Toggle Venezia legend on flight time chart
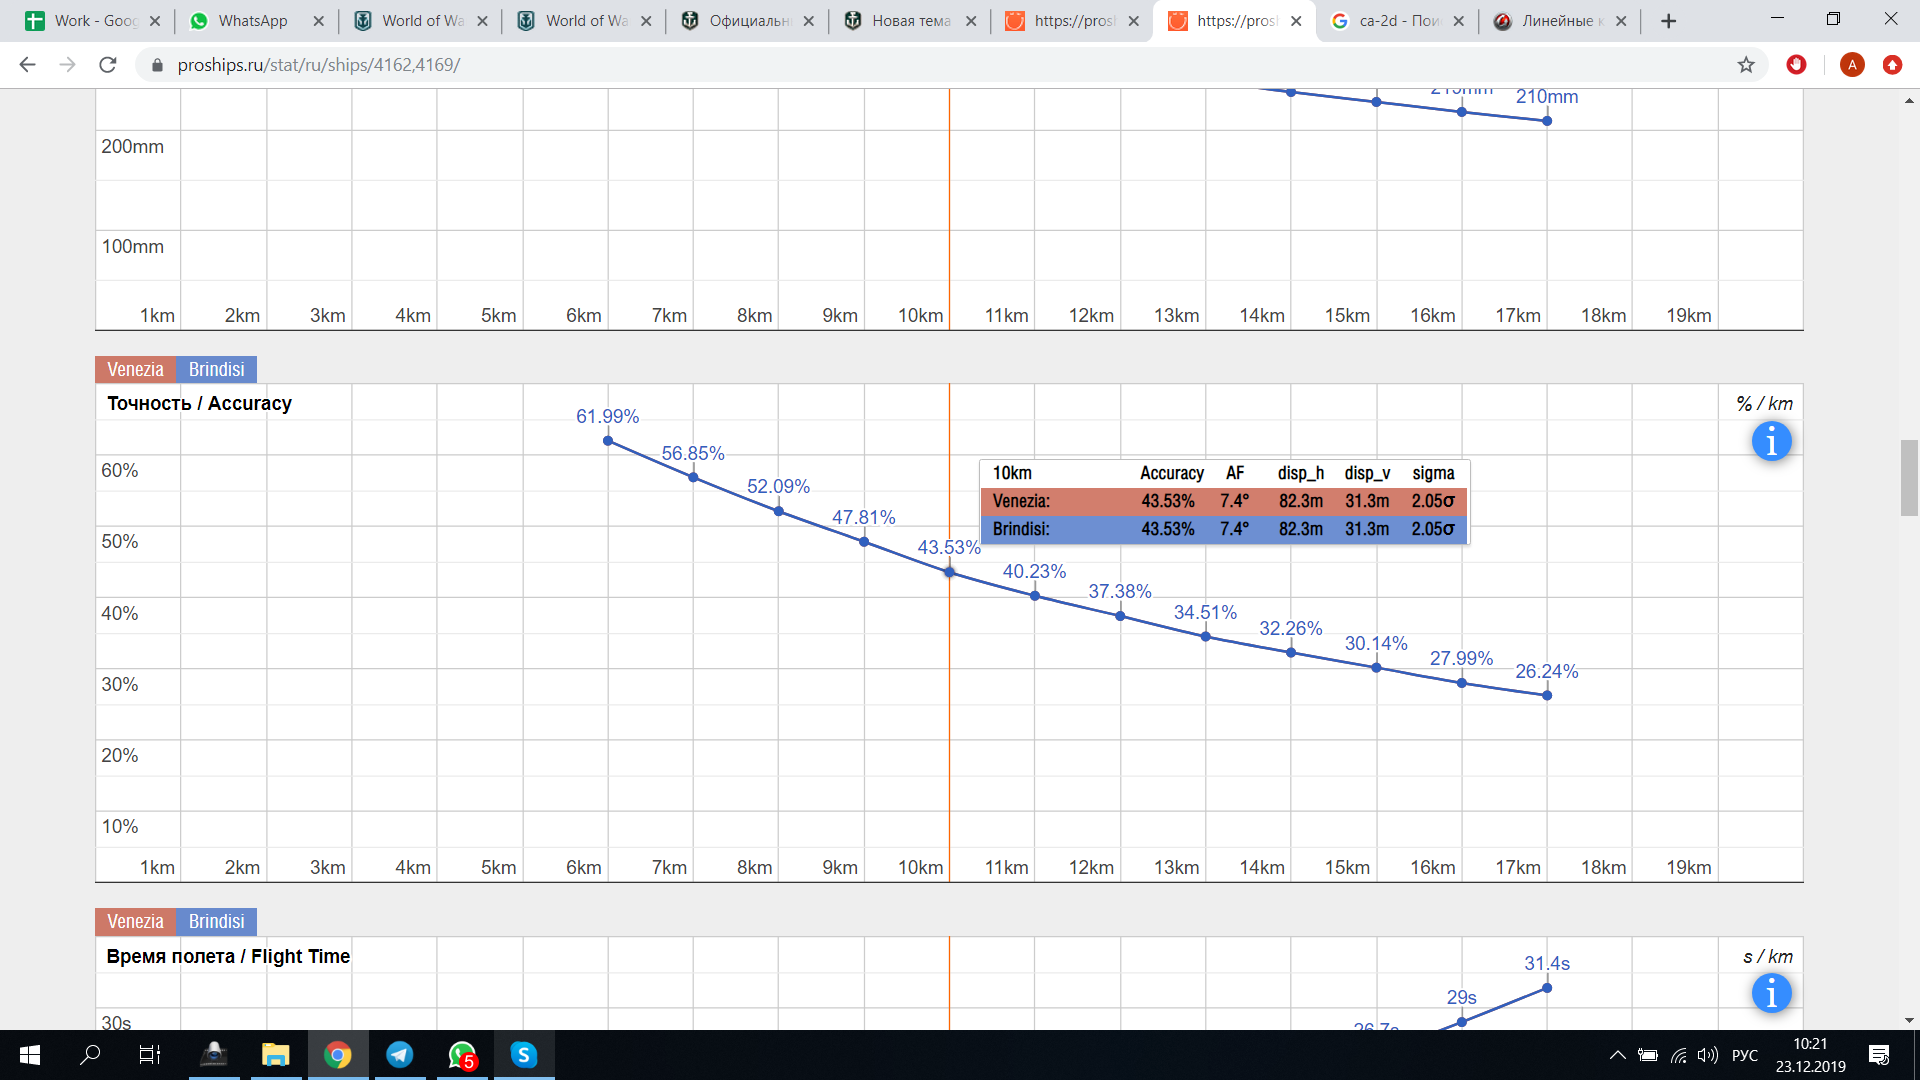The width and height of the screenshot is (1920, 1080). 135,921
